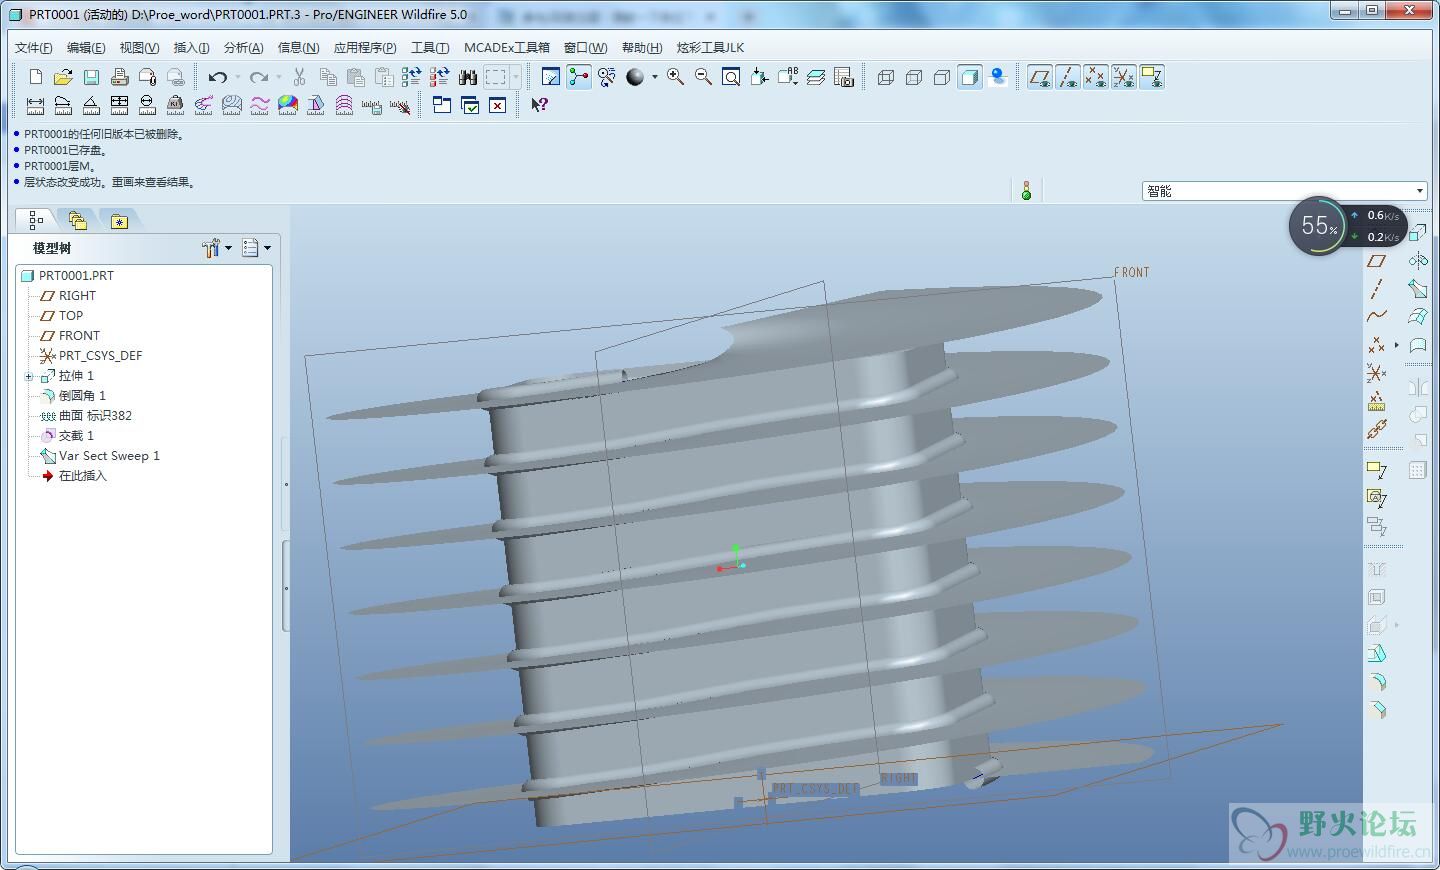Select the datum Plane tool in the right toolbar
The image size is (1440, 870).
point(1377,261)
